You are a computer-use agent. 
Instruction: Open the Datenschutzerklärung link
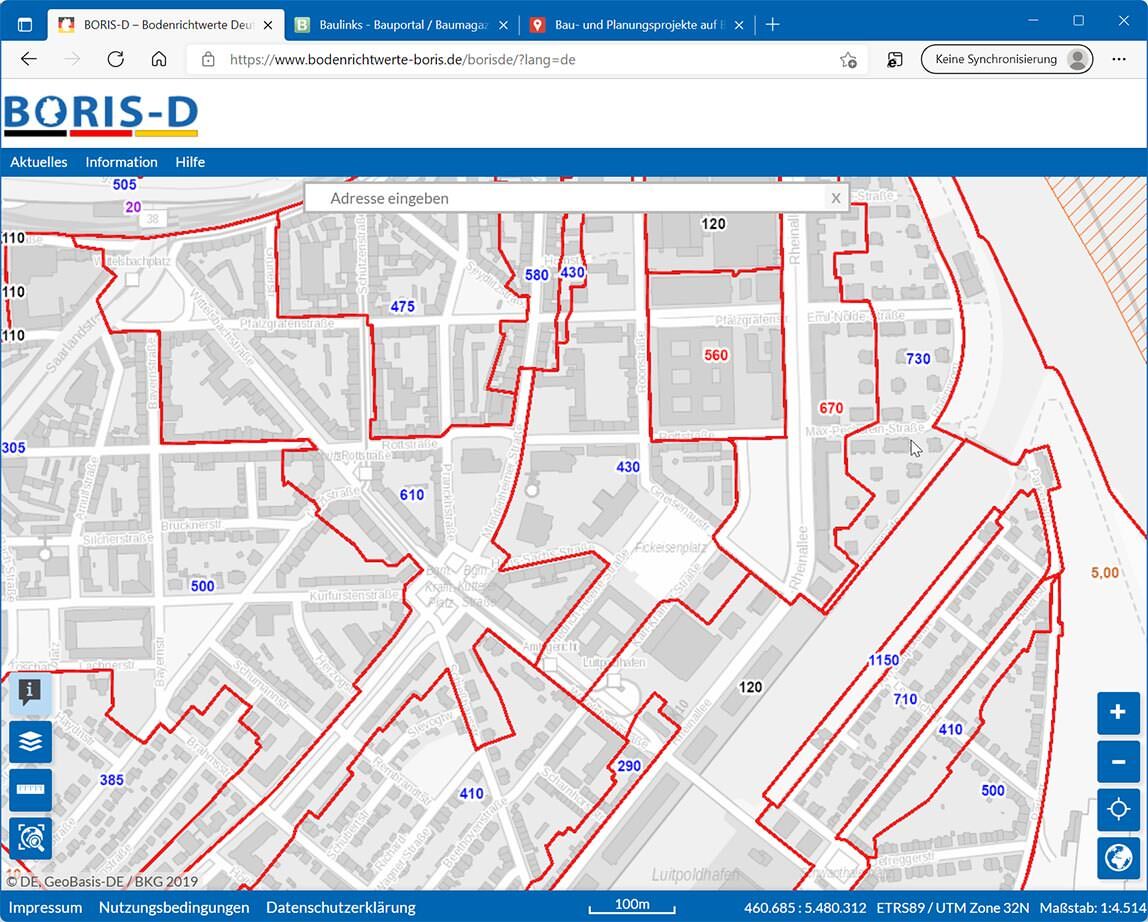pos(340,907)
